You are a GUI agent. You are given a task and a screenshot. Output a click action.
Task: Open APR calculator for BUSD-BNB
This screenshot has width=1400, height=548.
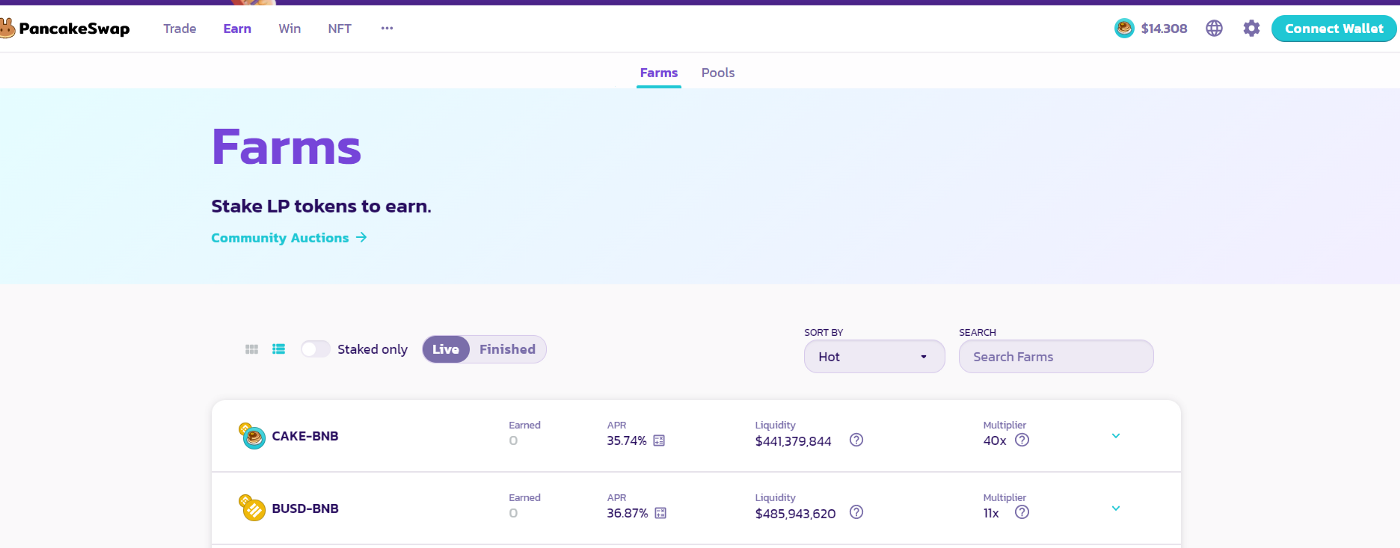(x=659, y=513)
